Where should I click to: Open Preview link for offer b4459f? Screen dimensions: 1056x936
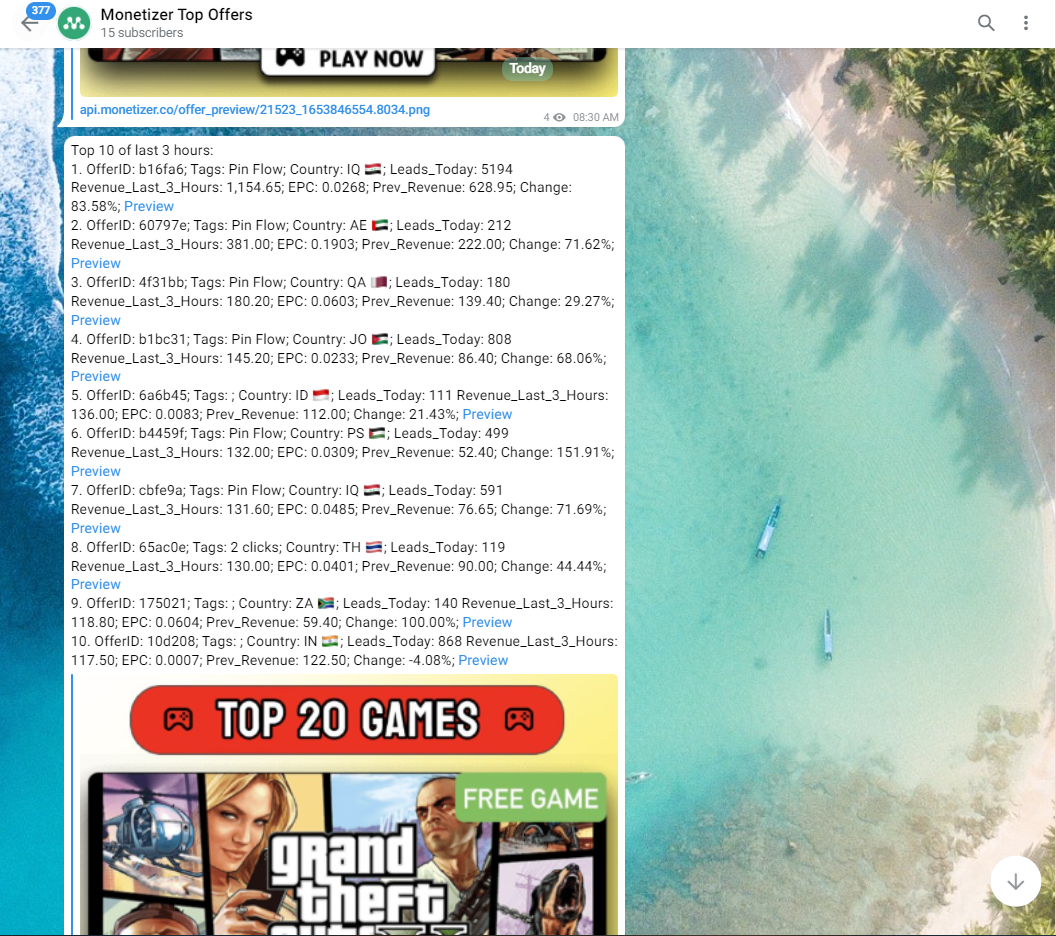pyautogui.click(x=96, y=471)
